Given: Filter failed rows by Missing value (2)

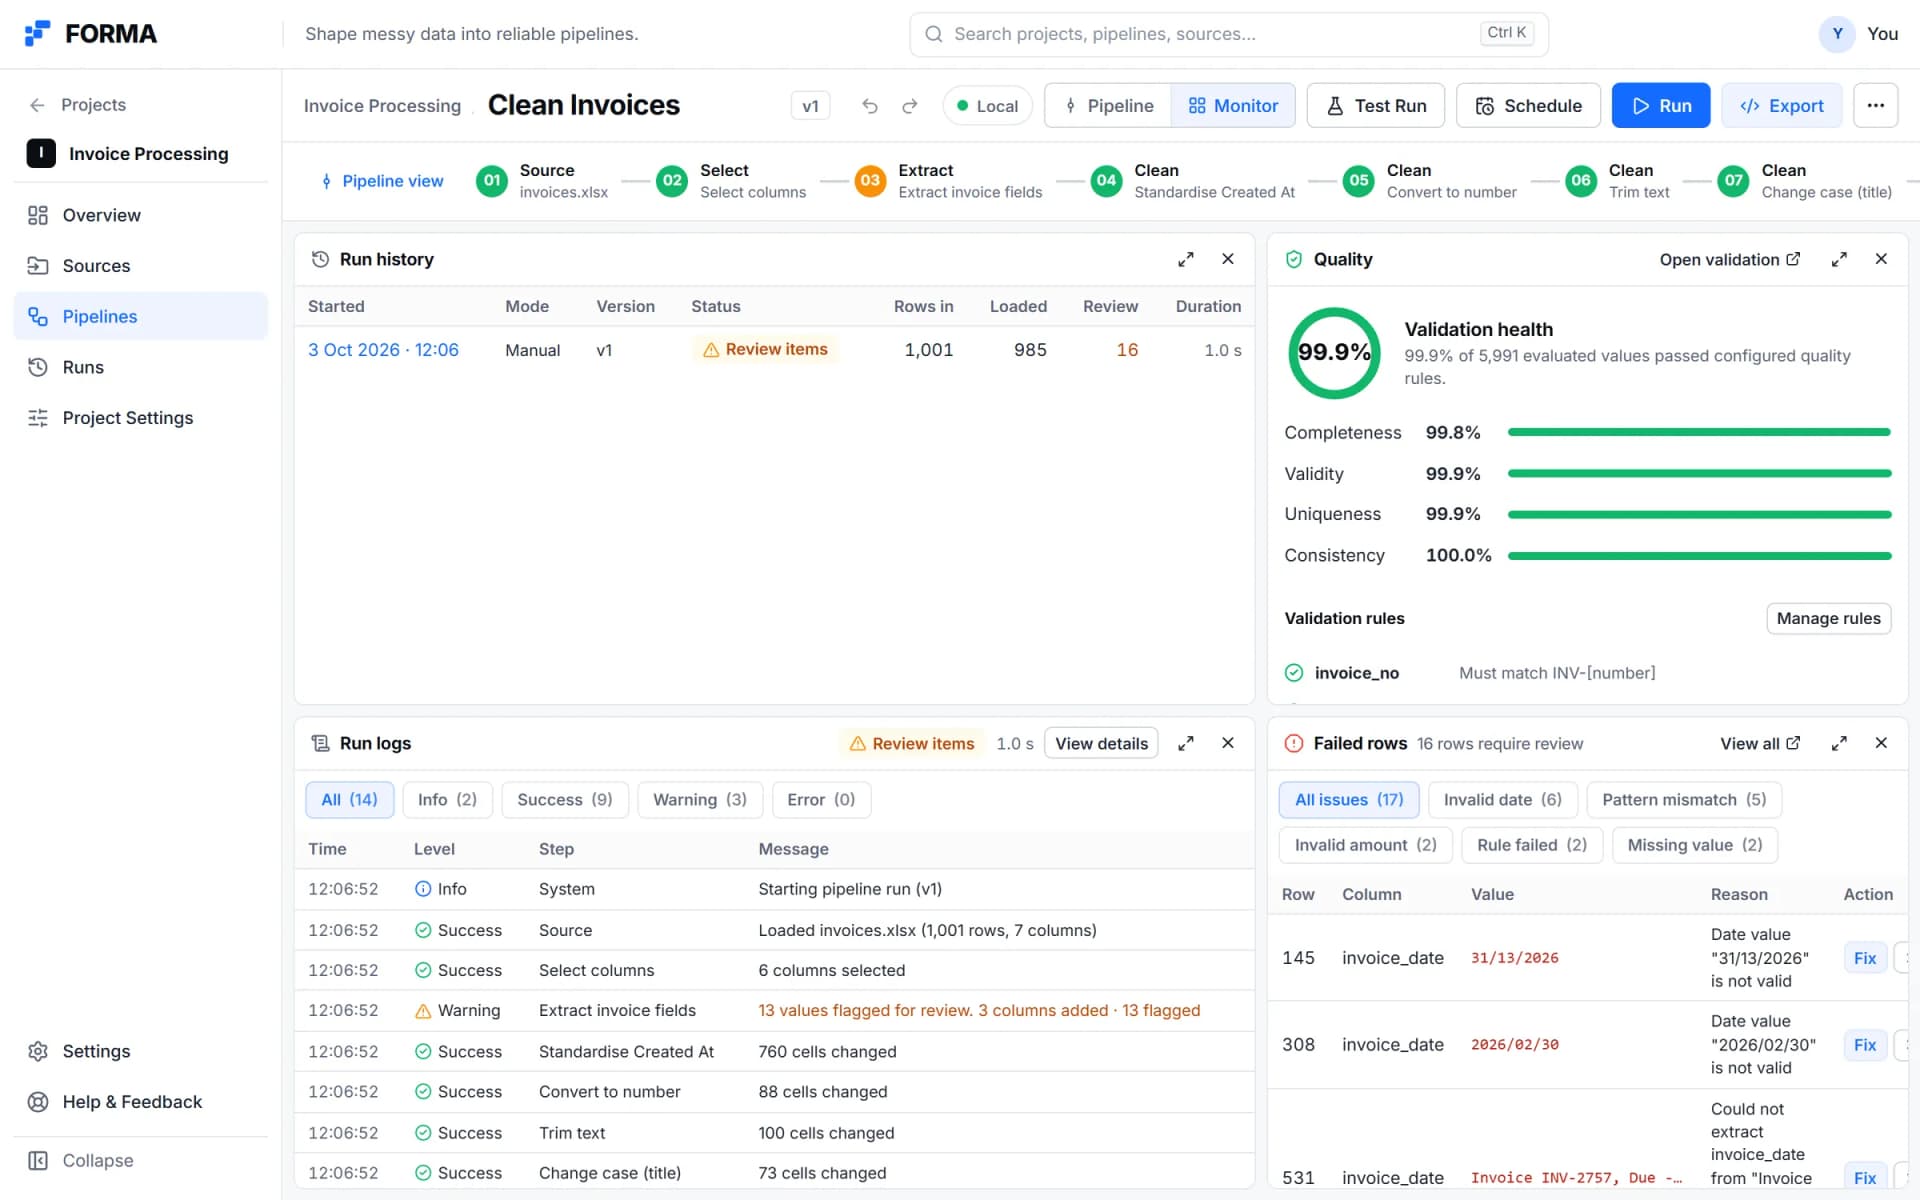Looking at the screenshot, I should 1694,845.
